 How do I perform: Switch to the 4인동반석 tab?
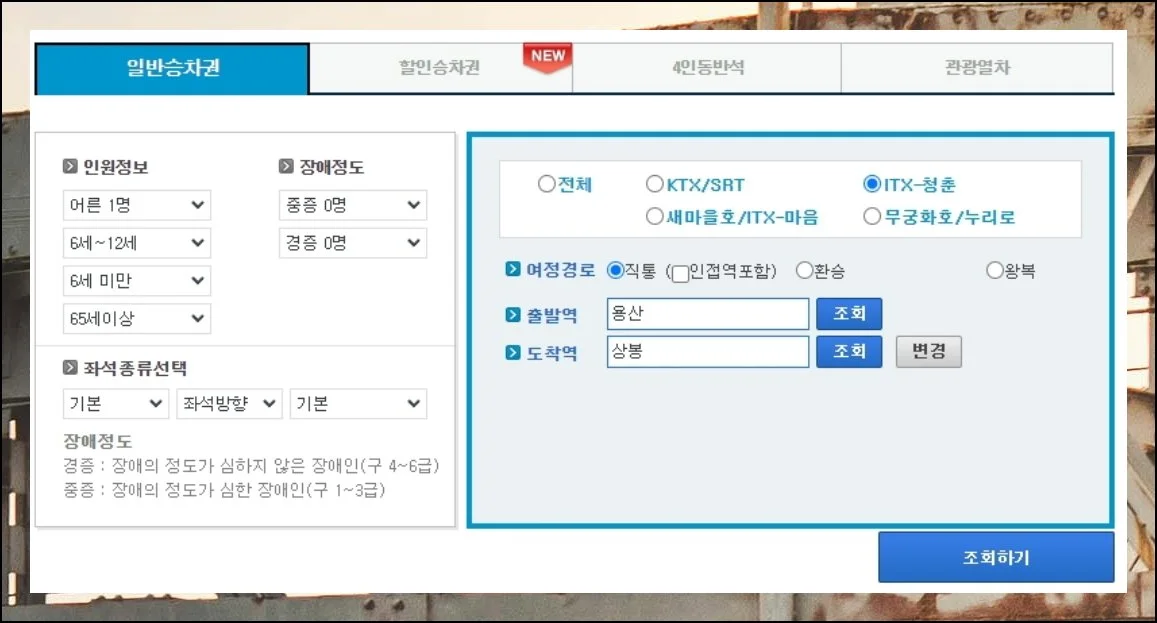coord(707,69)
